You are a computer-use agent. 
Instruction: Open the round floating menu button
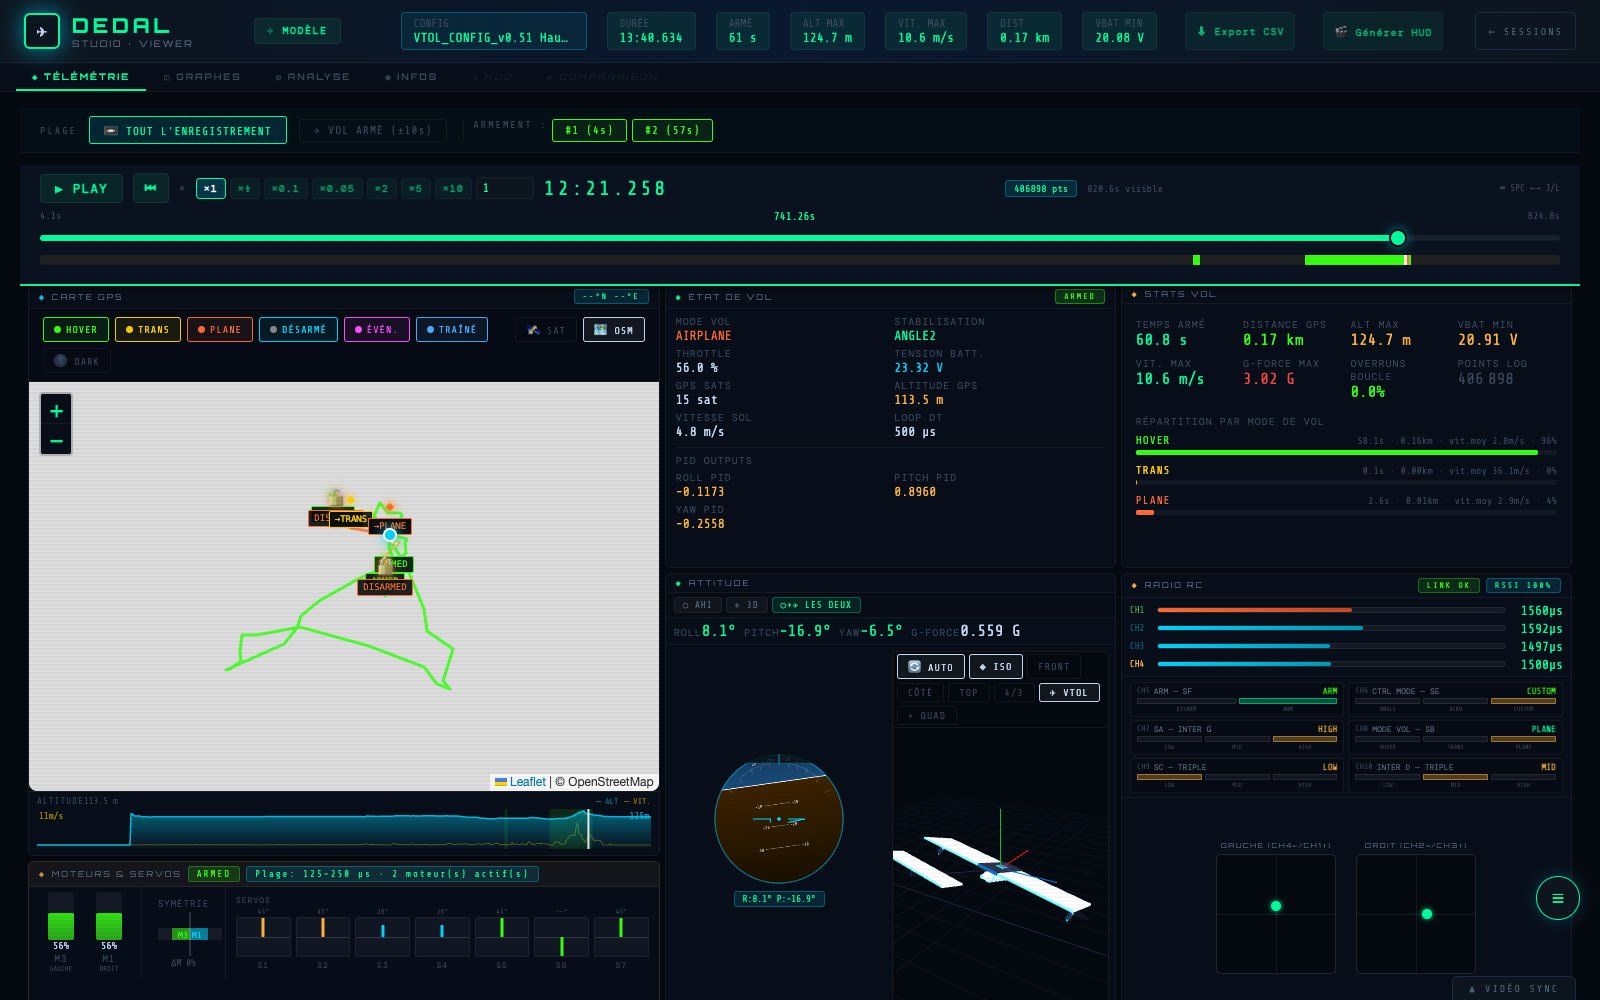pyautogui.click(x=1557, y=898)
